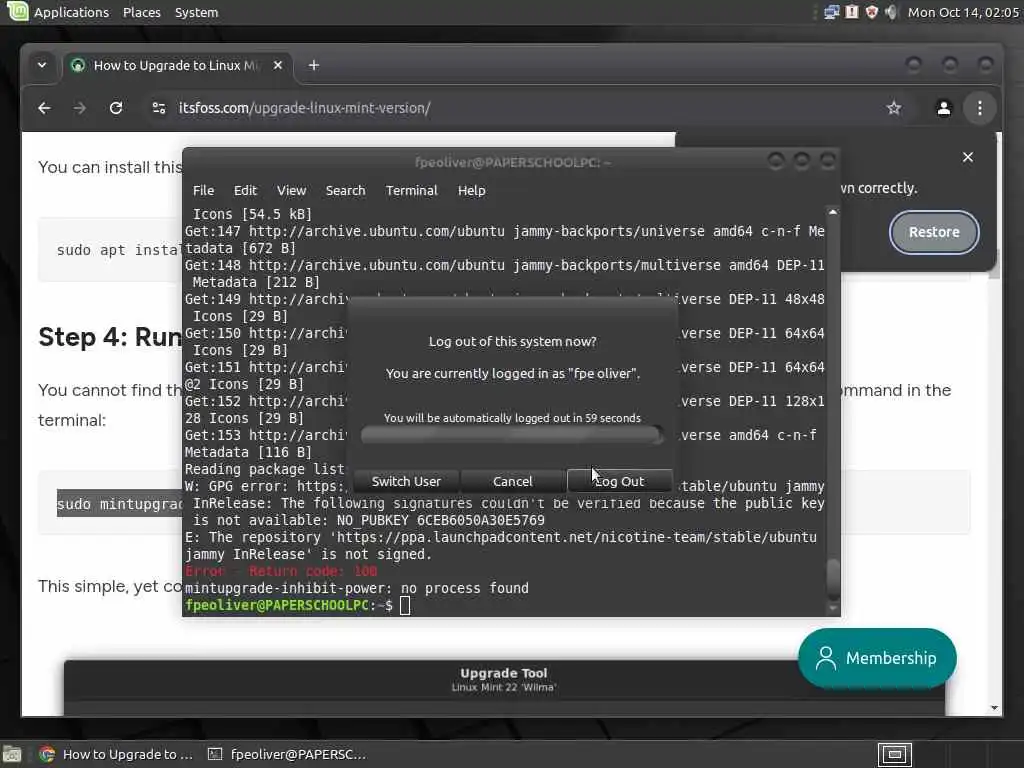Click the Membership button

click(877, 658)
